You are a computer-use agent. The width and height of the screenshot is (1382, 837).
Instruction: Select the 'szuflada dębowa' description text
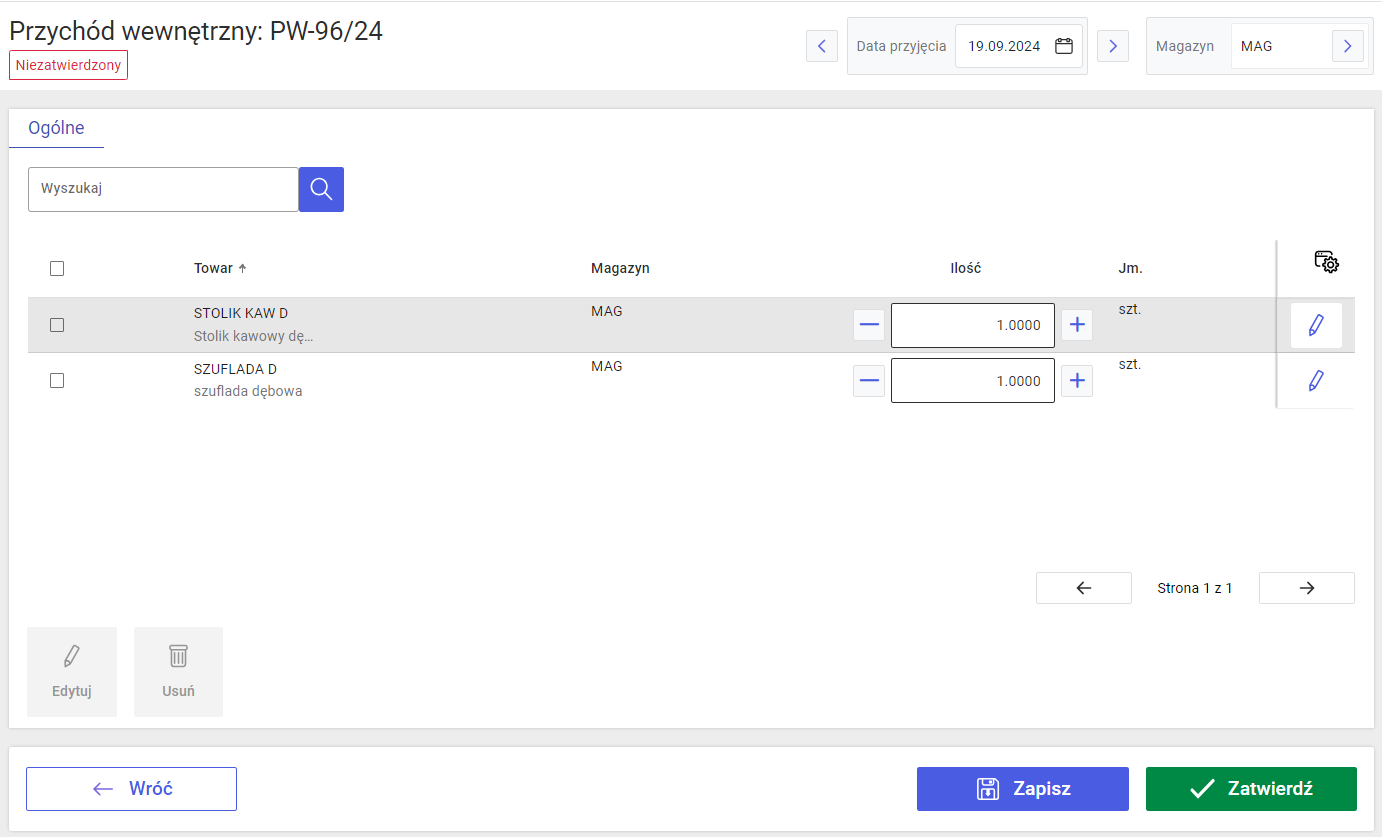248,391
